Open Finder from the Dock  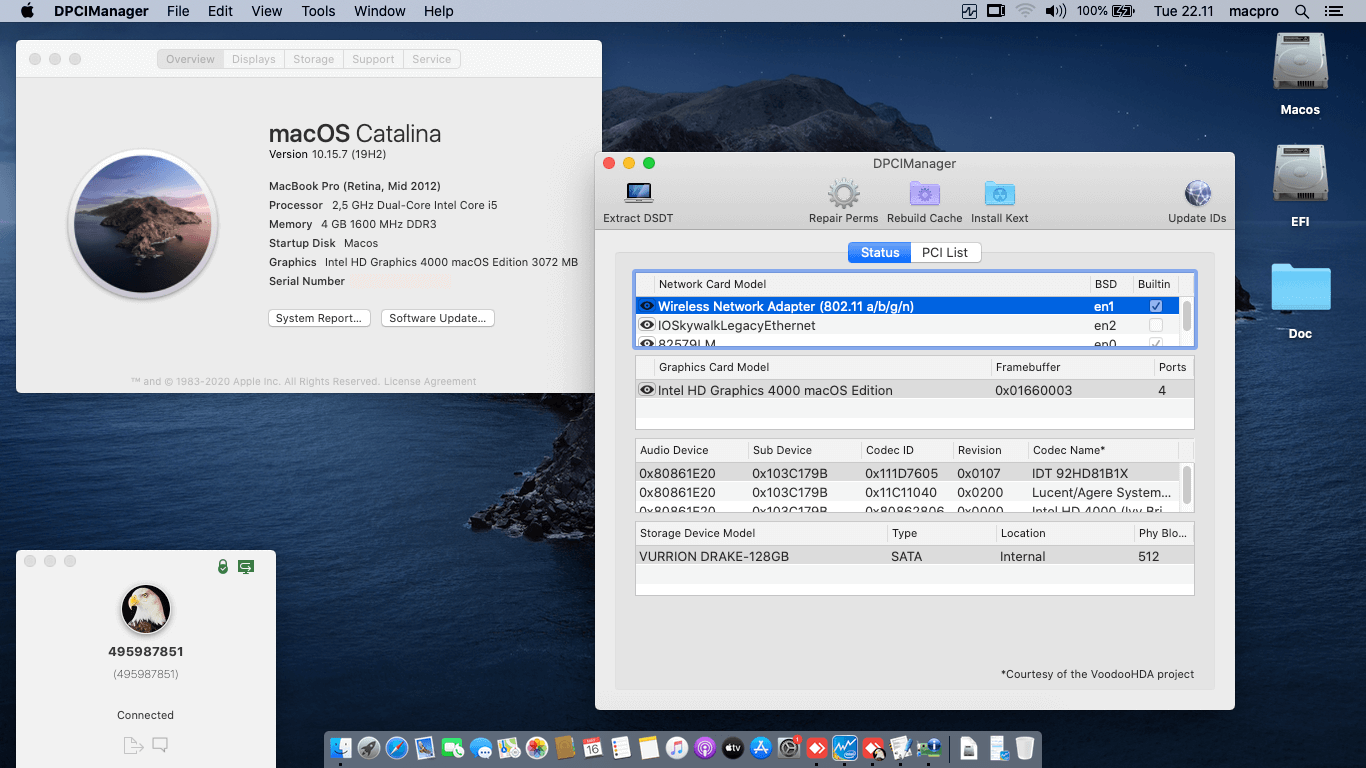pos(341,747)
